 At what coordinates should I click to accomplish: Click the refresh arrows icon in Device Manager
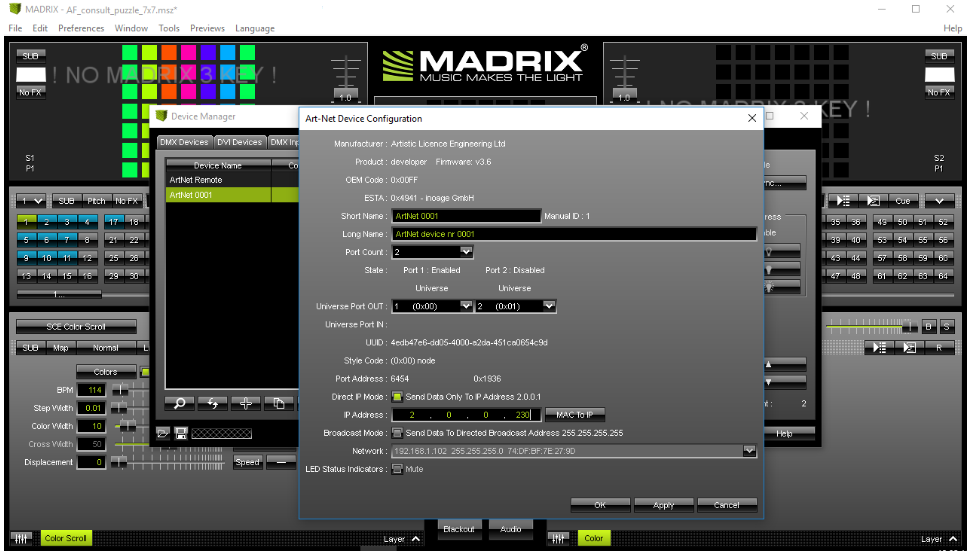point(213,404)
